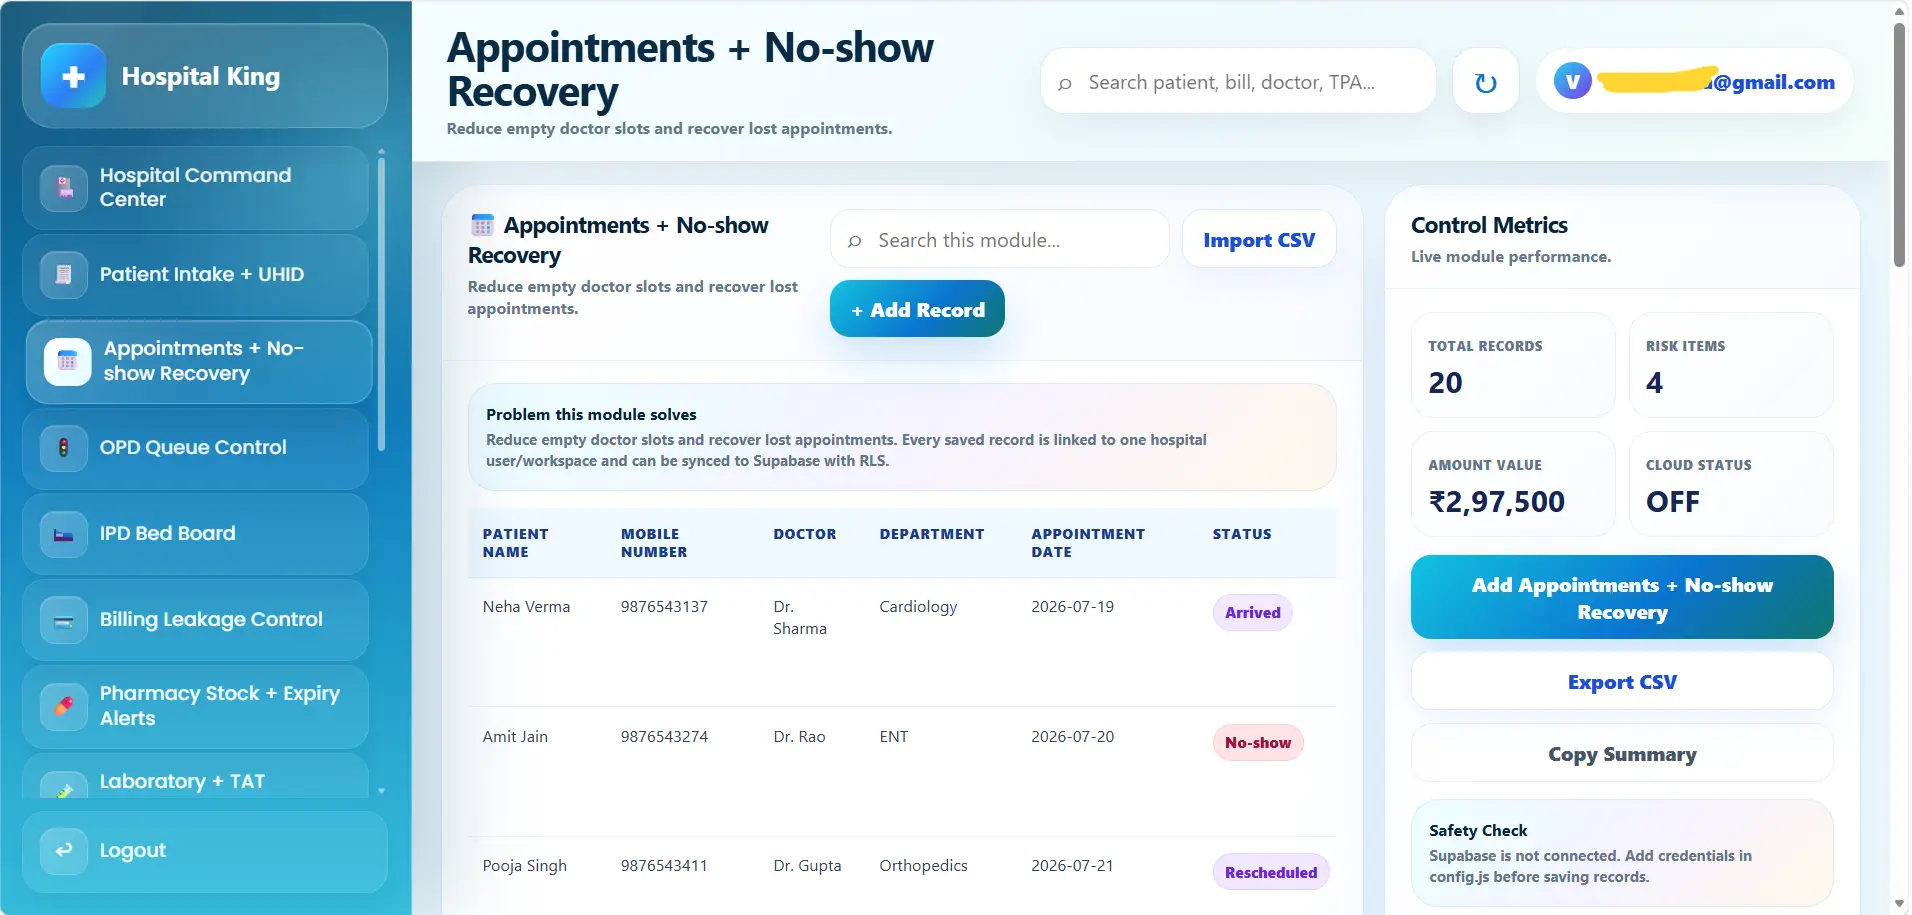Click the calendar icon beside module title
This screenshot has height=915, width=1912.
(482, 225)
